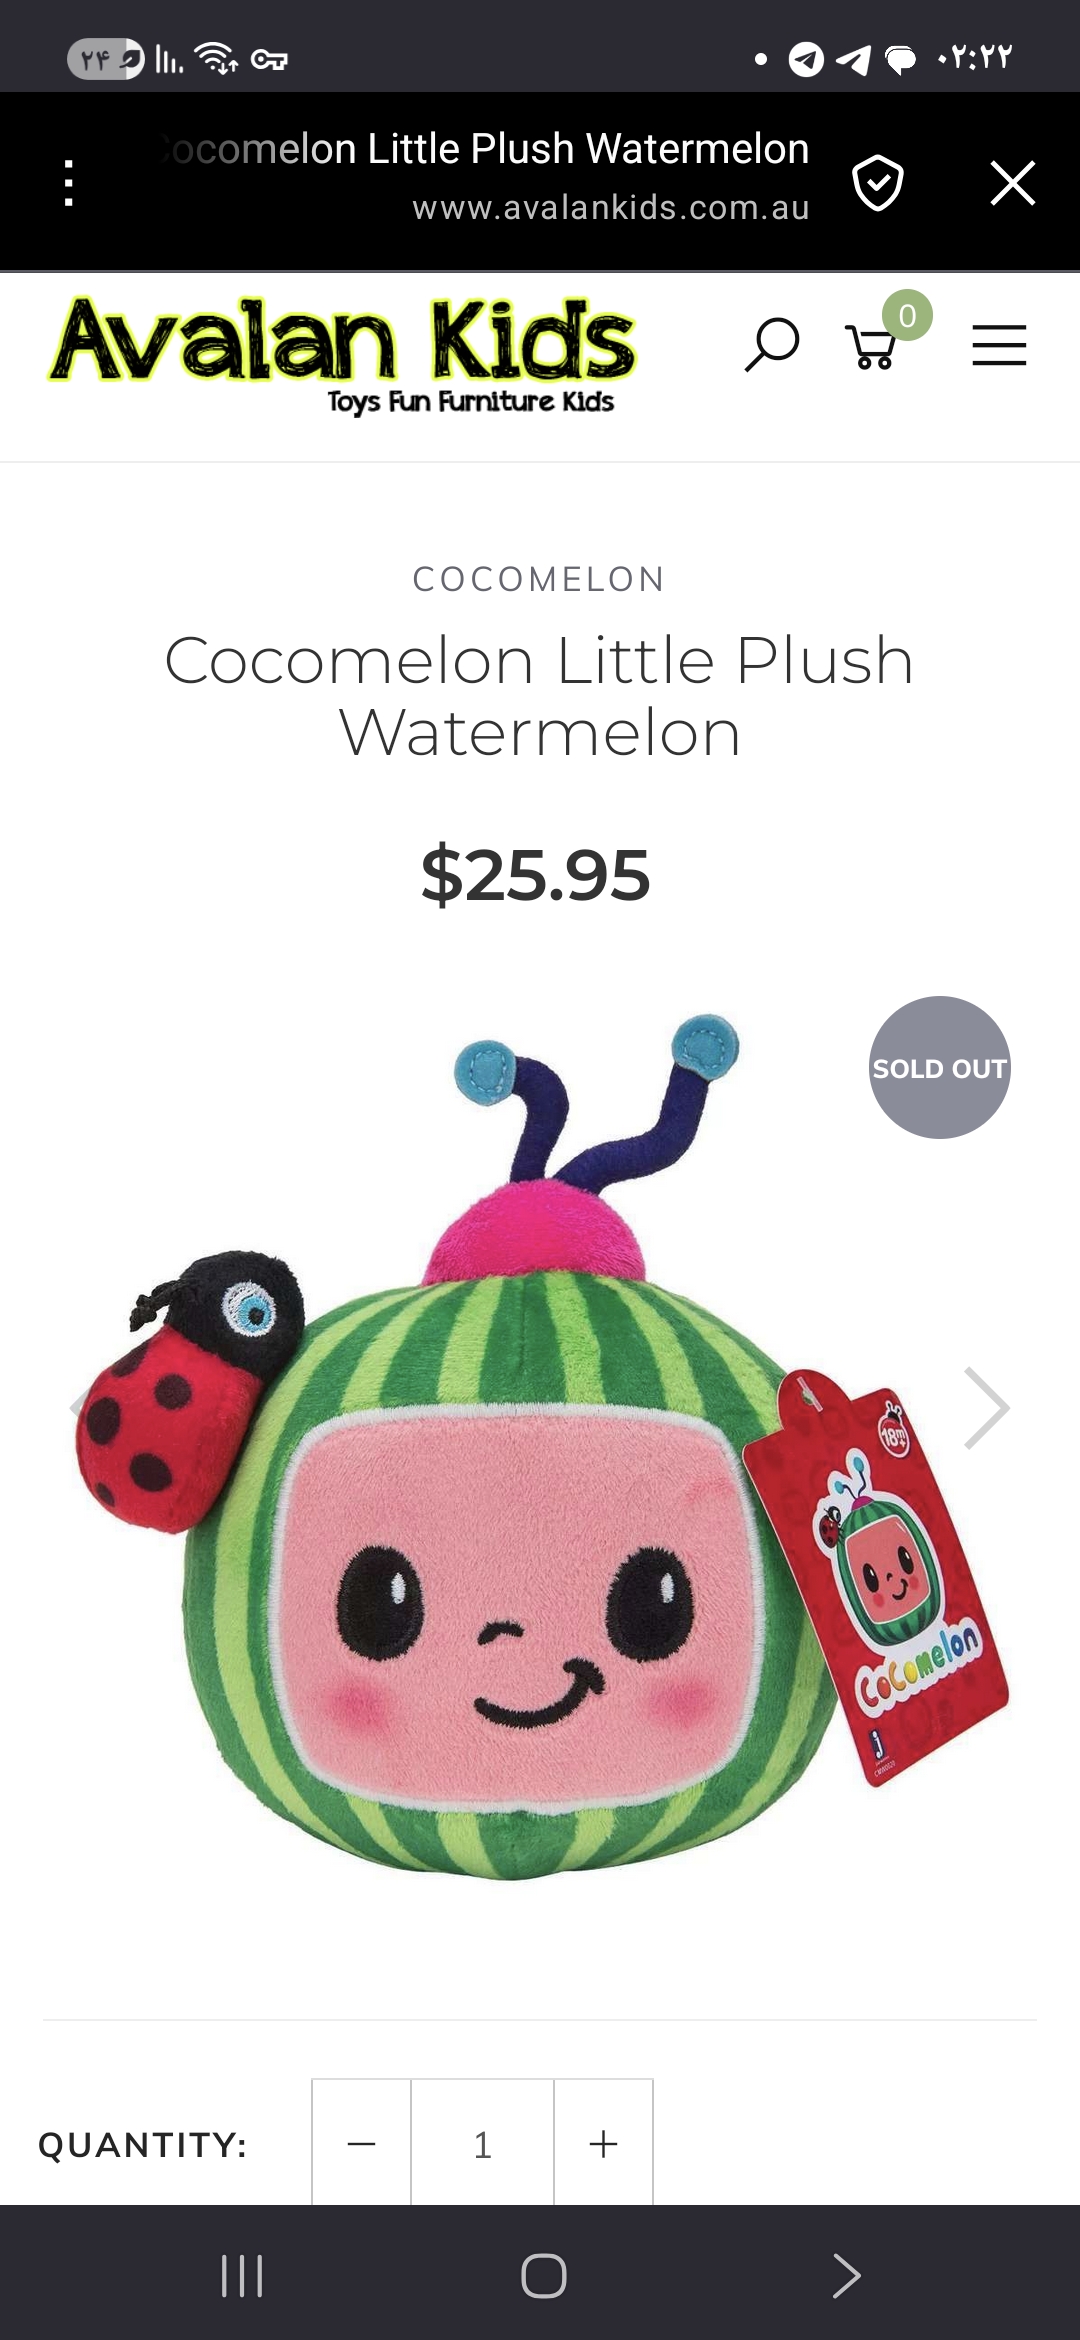Tap the SOLD OUT badge
The width and height of the screenshot is (1080, 2340).
tap(939, 1067)
